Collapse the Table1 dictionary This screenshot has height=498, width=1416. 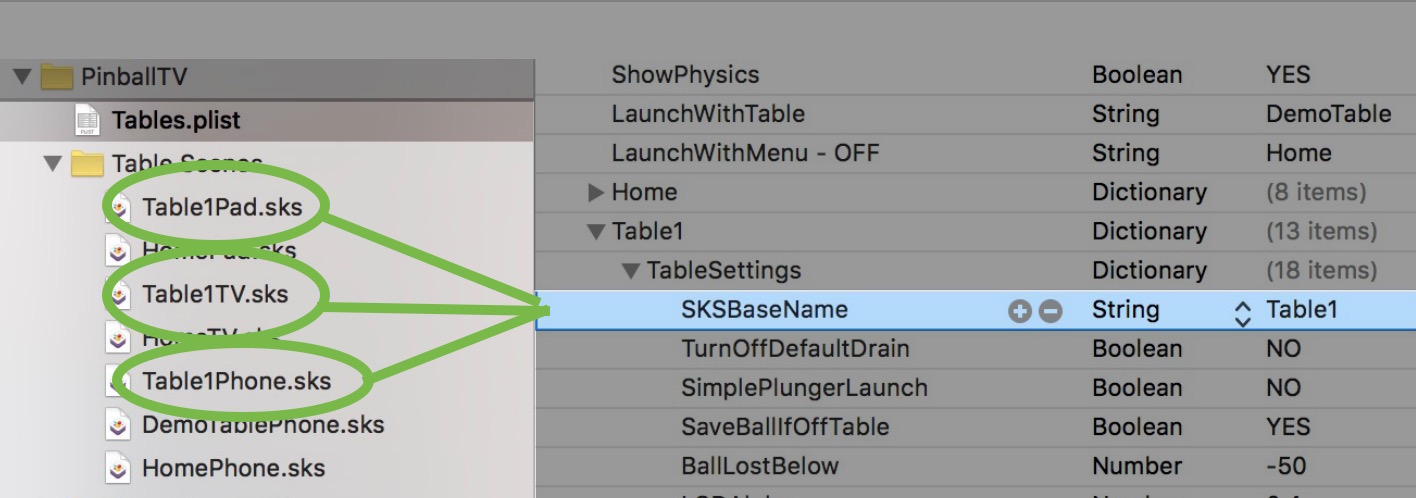[596, 232]
